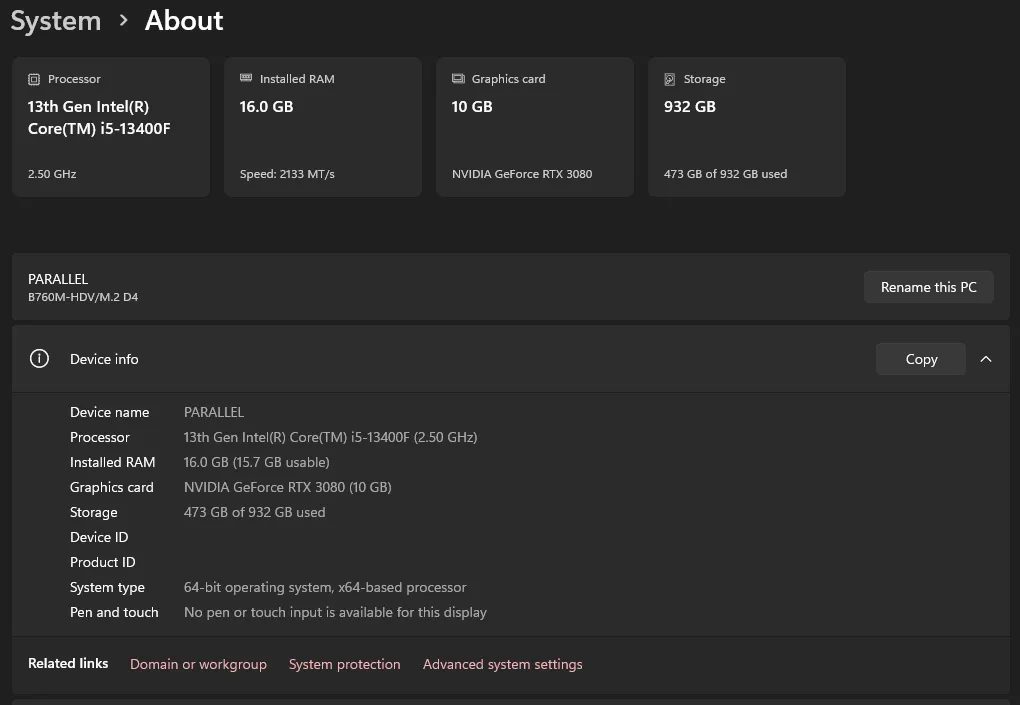Open Advanced system settings
Screen dimensions: 1020x705
click(x=503, y=664)
